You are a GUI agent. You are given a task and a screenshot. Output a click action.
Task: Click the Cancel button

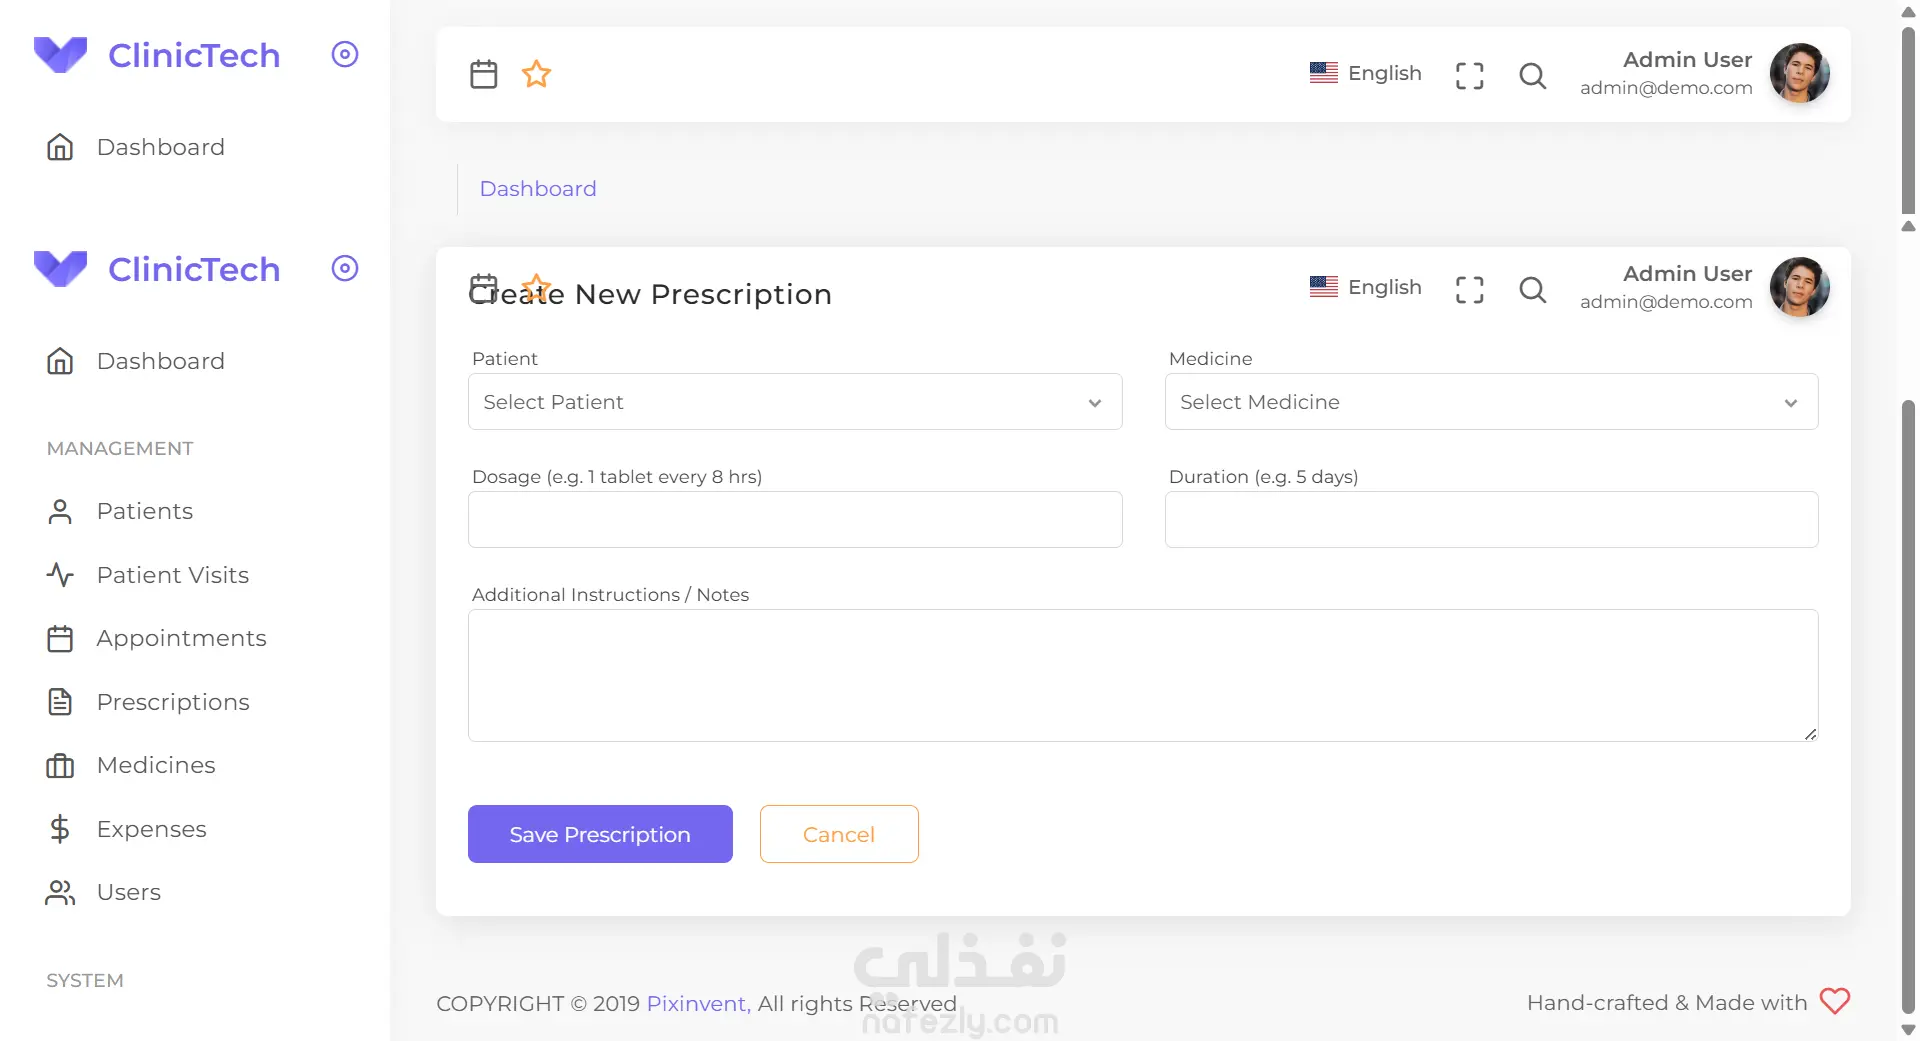click(x=839, y=834)
